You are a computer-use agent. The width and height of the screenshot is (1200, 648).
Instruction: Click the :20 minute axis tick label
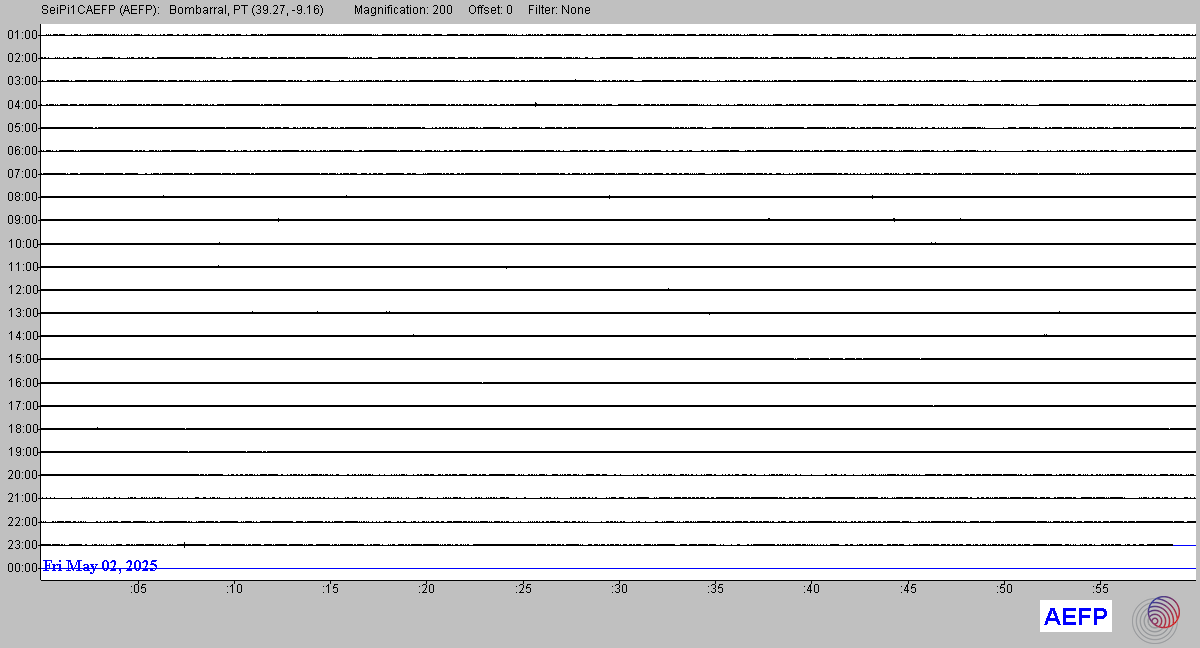coord(427,590)
